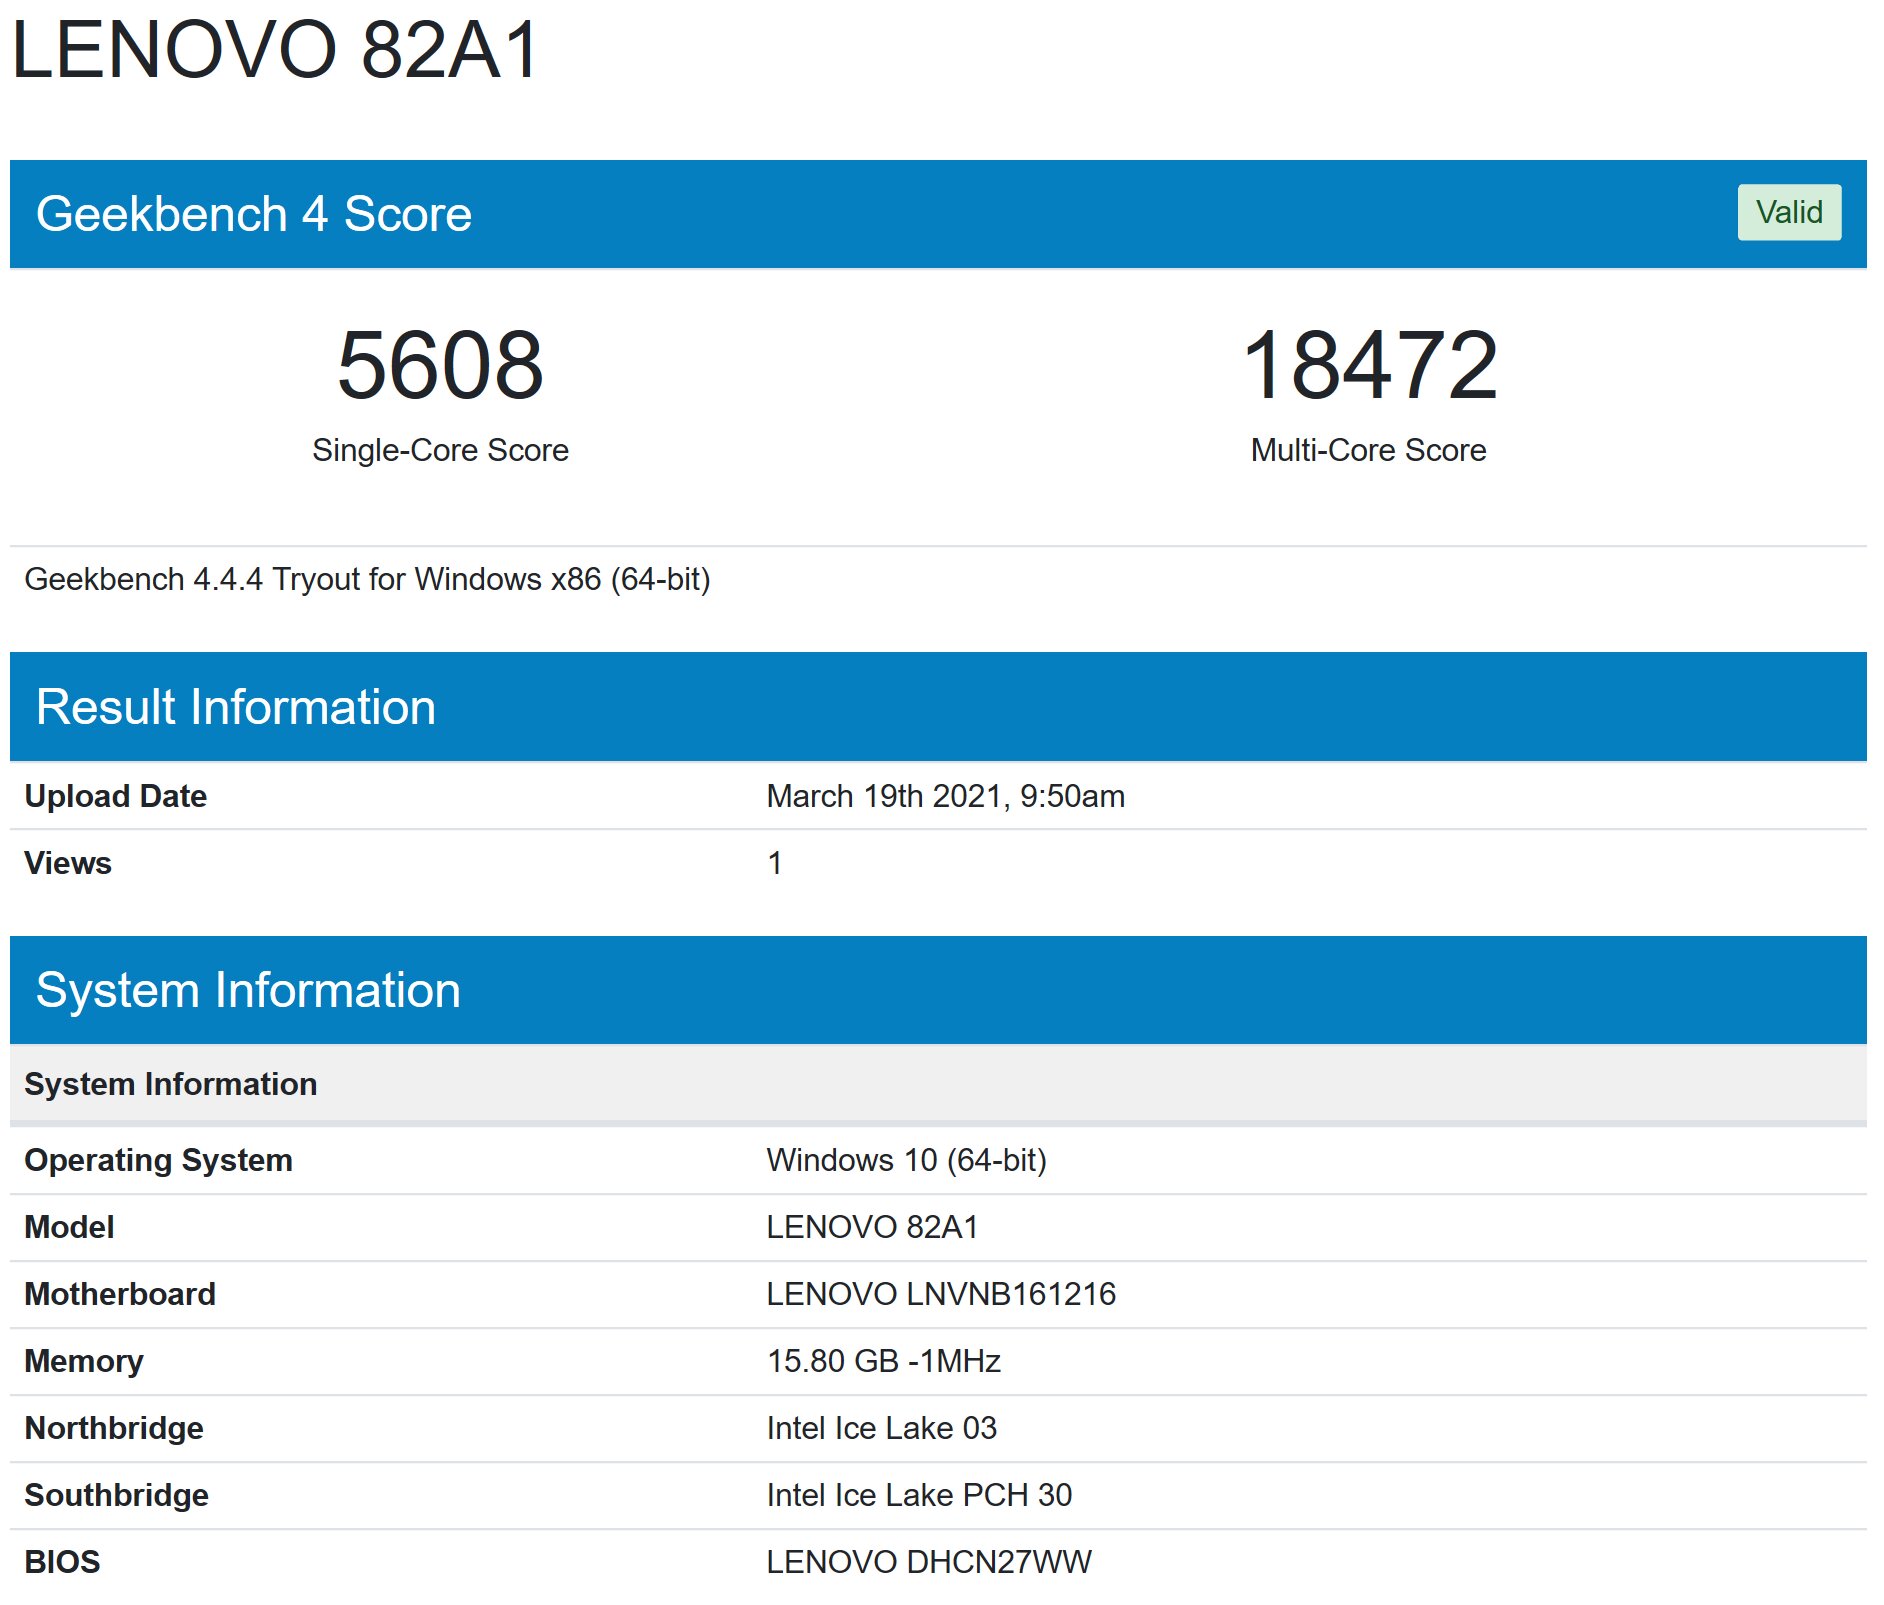Click the Views row label
Viewport: 1884px width, 1605px height.
click(67, 863)
